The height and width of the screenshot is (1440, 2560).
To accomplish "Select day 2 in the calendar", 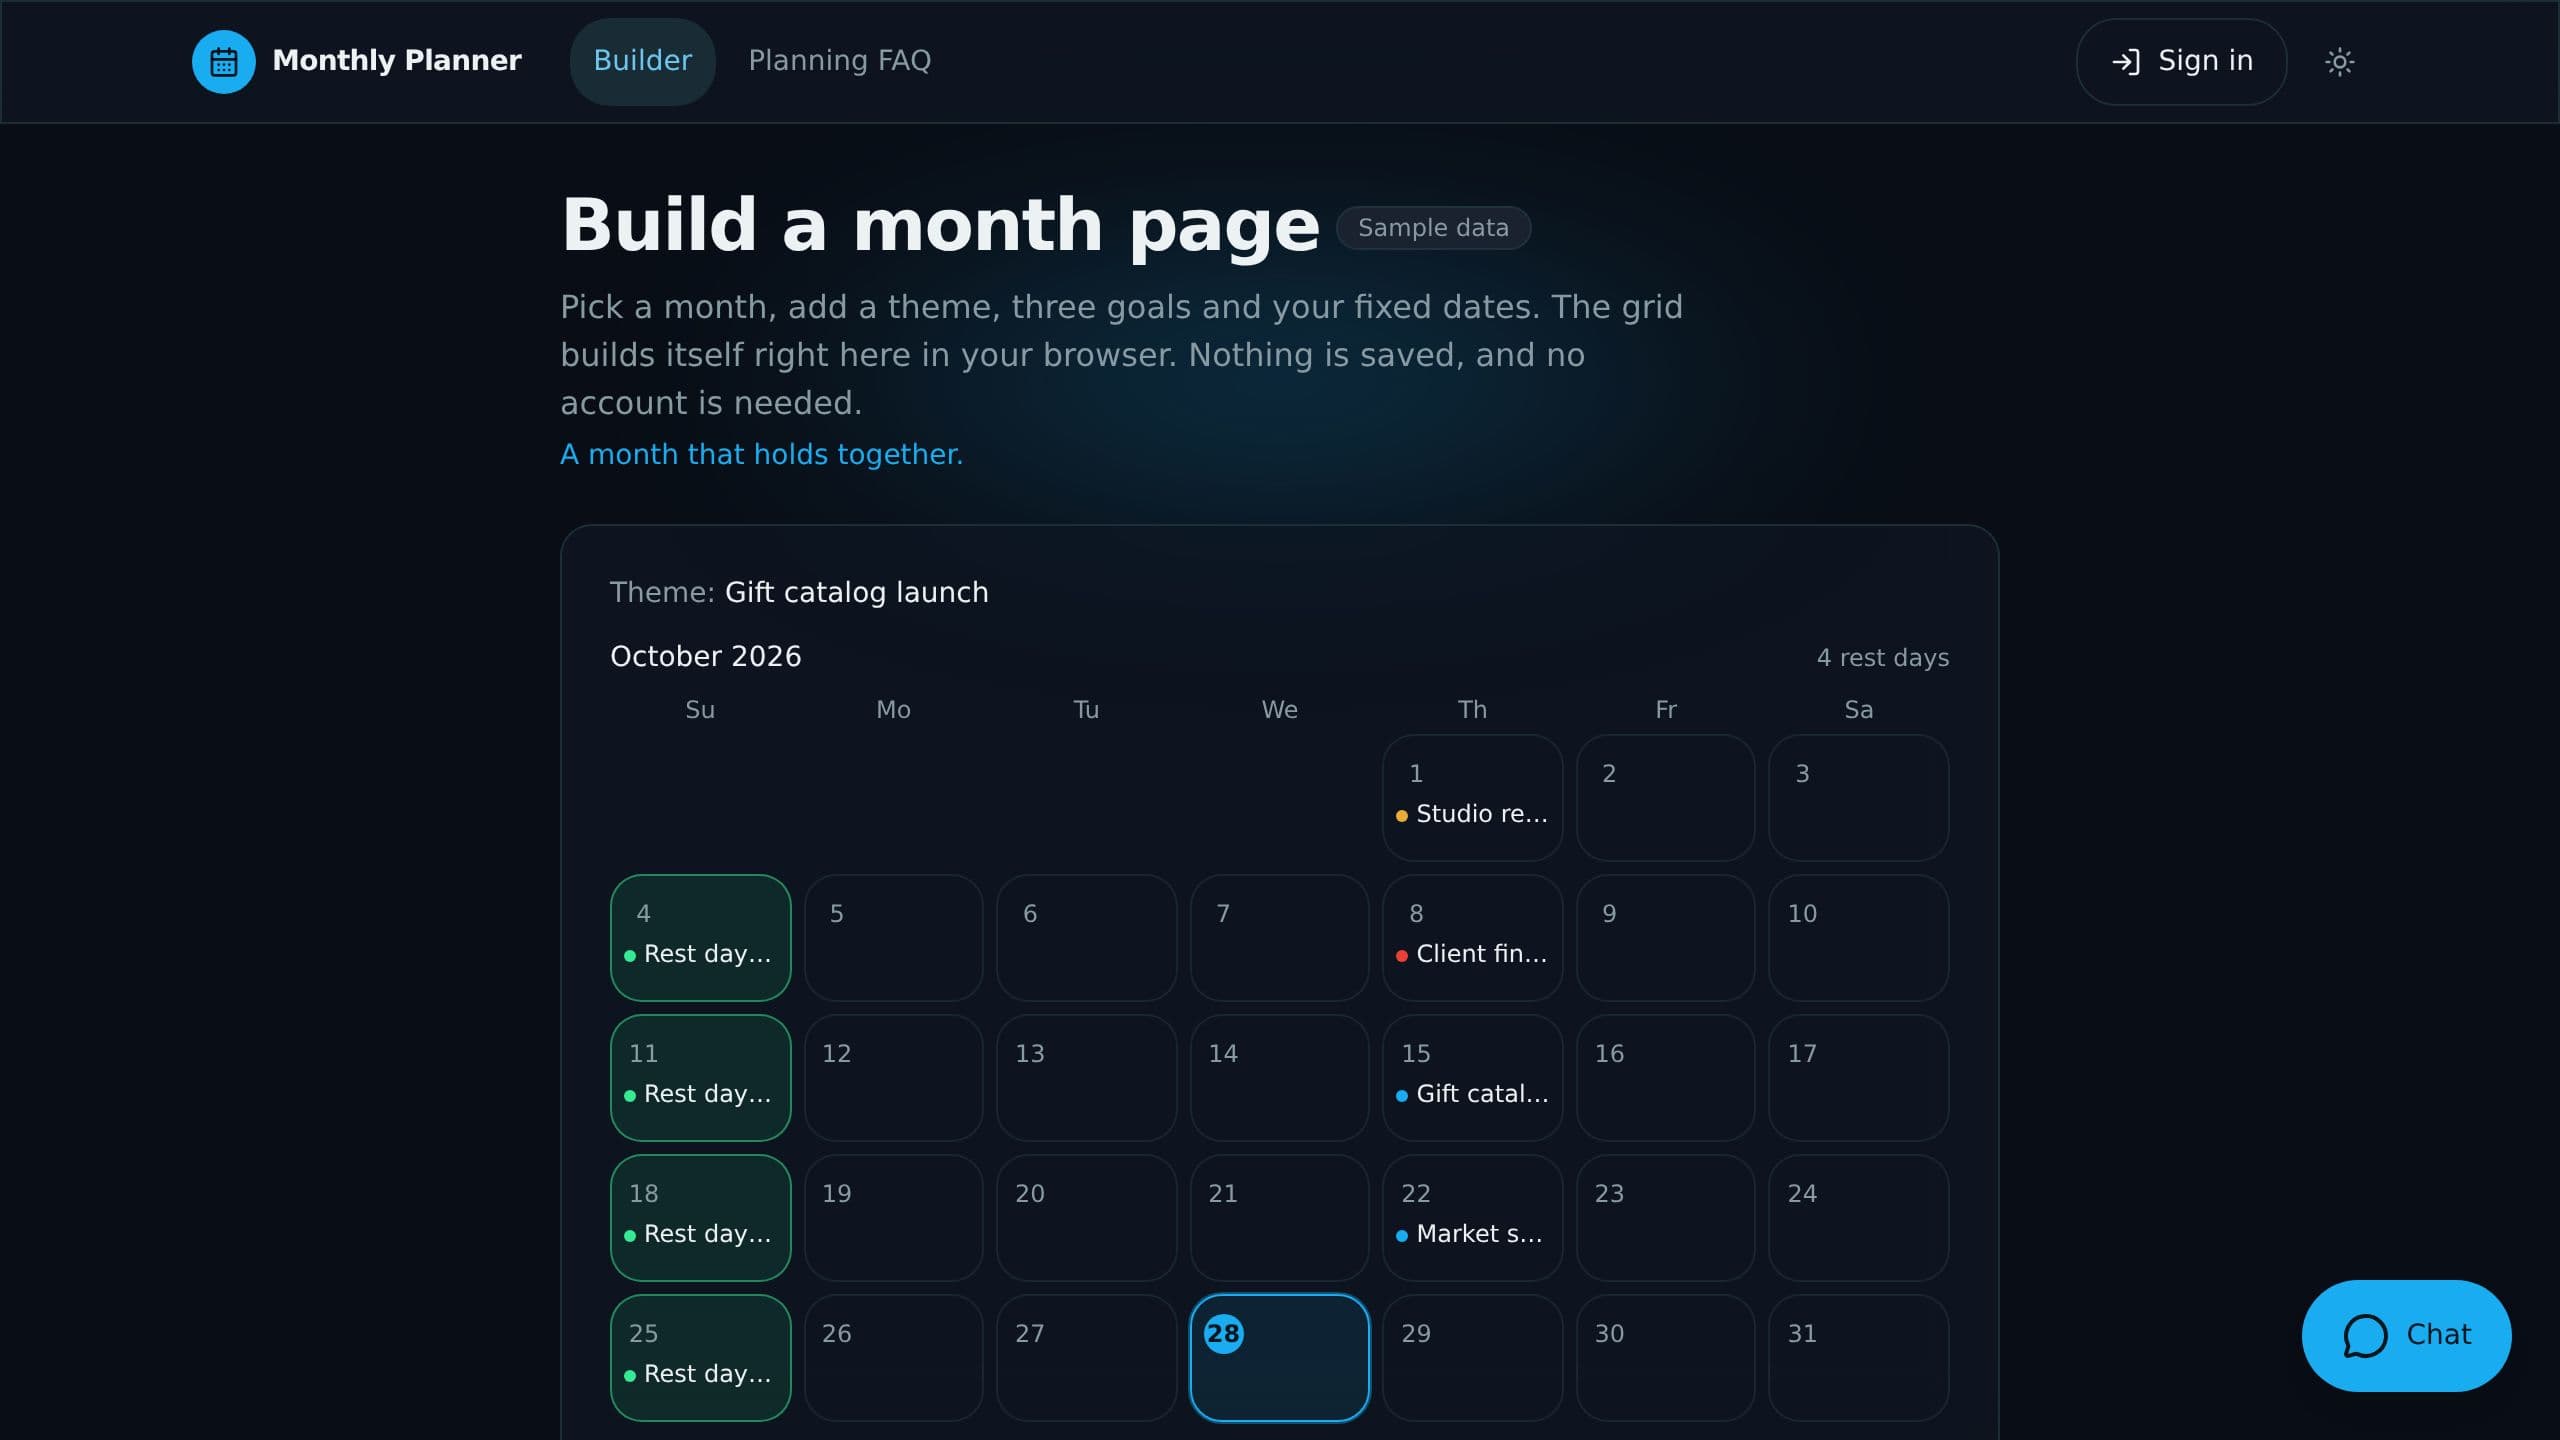I will click(1665, 797).
